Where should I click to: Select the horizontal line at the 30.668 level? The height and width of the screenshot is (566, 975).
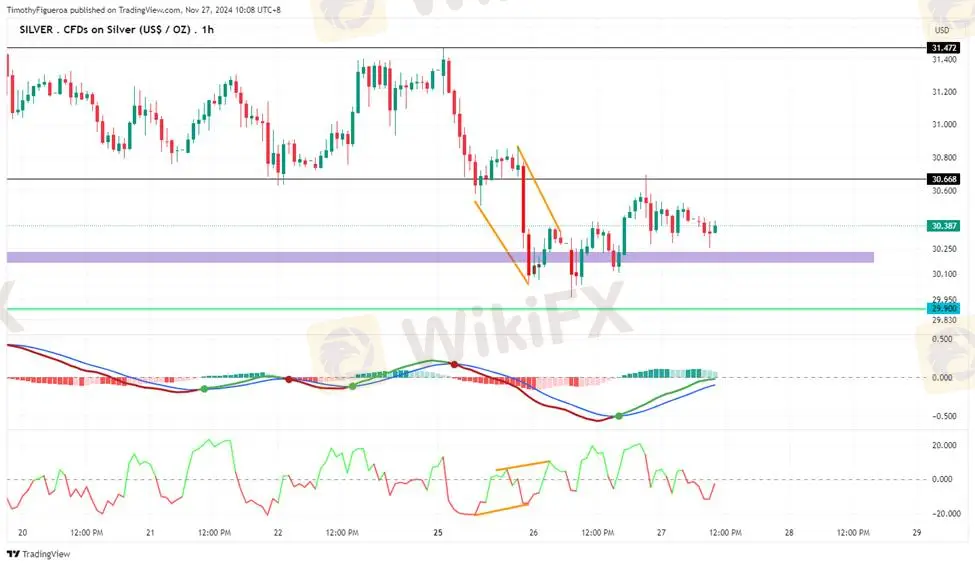tap(466, 179)
